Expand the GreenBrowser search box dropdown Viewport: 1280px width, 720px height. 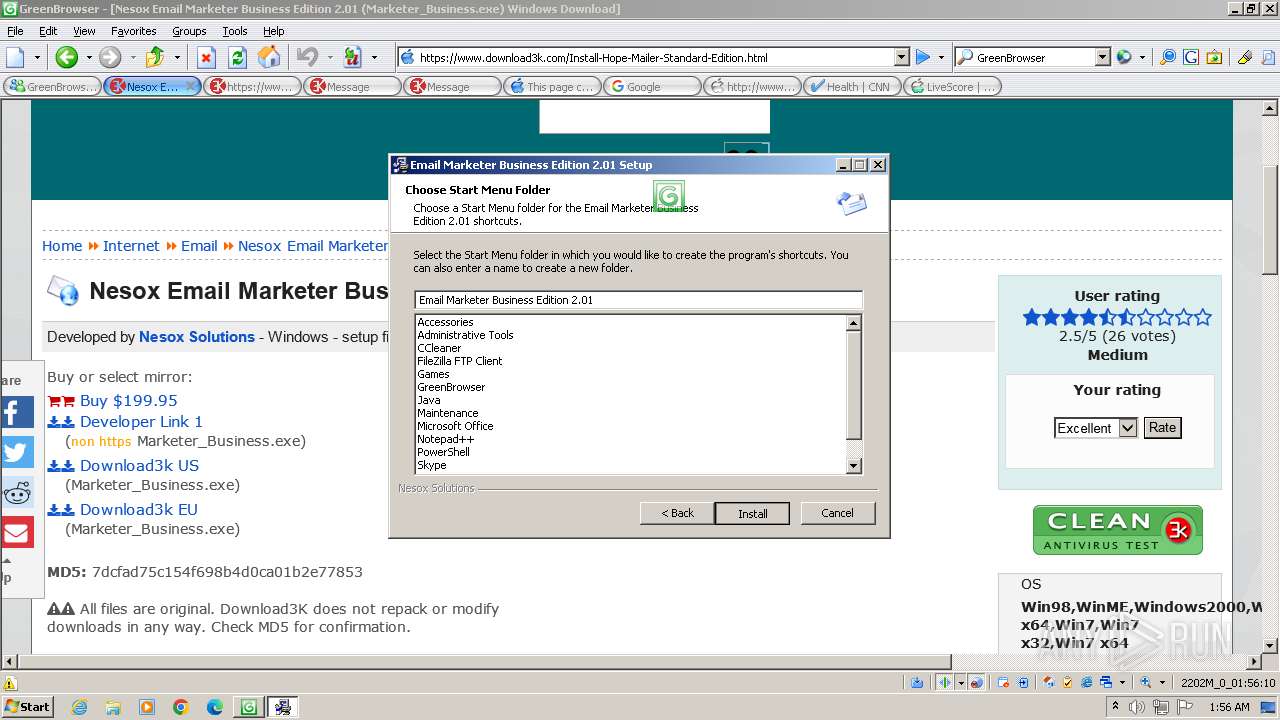pyautogui.click(x=1102, y=57)
